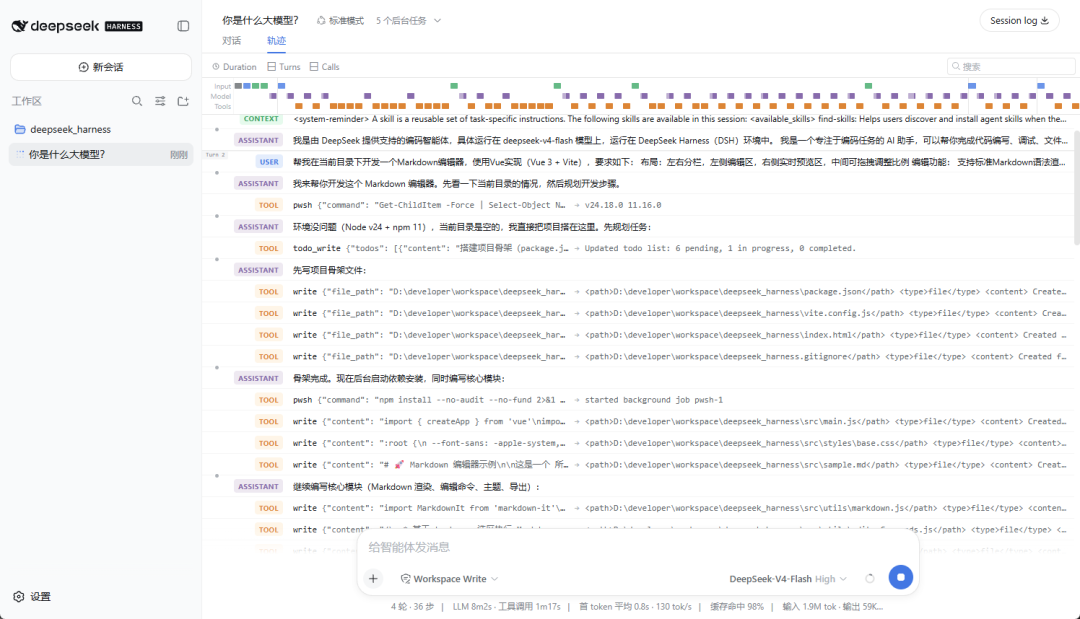The image size is (1080, 619).
Task: Start a new conversation 新会话
Action: coord(101,67)
